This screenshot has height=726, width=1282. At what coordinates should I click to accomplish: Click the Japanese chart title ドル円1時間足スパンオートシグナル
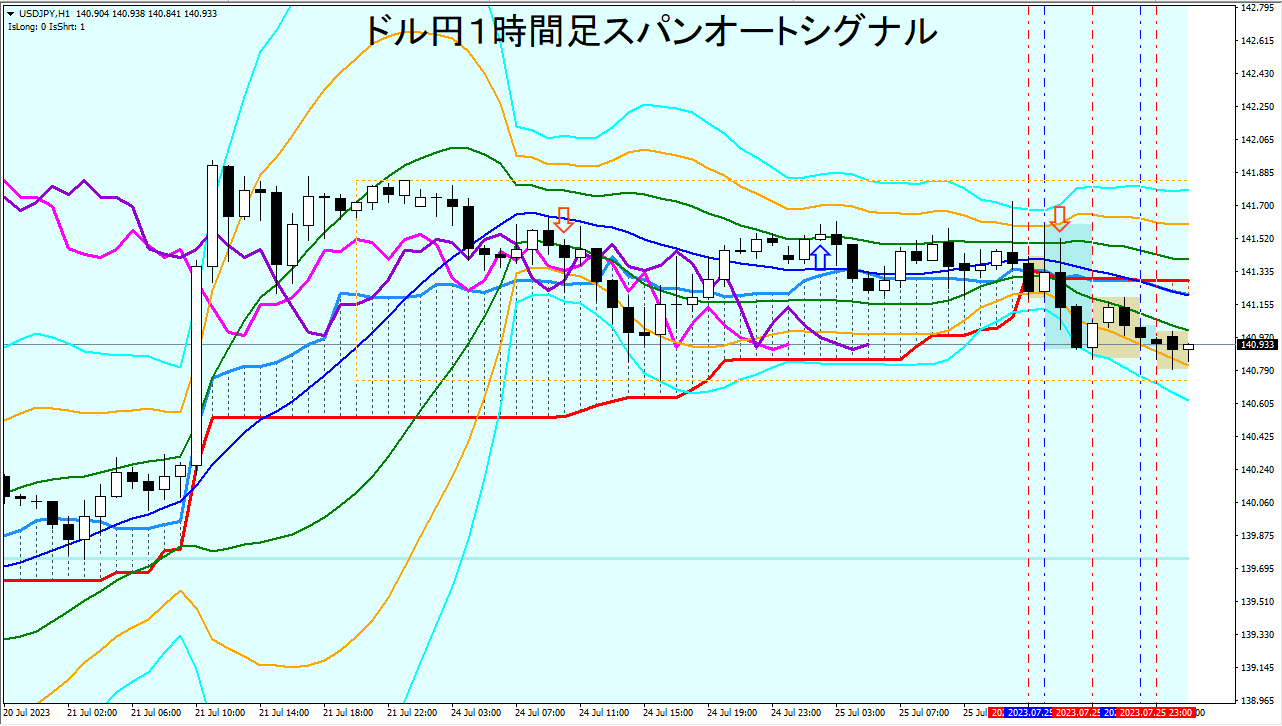click(649, 31)
